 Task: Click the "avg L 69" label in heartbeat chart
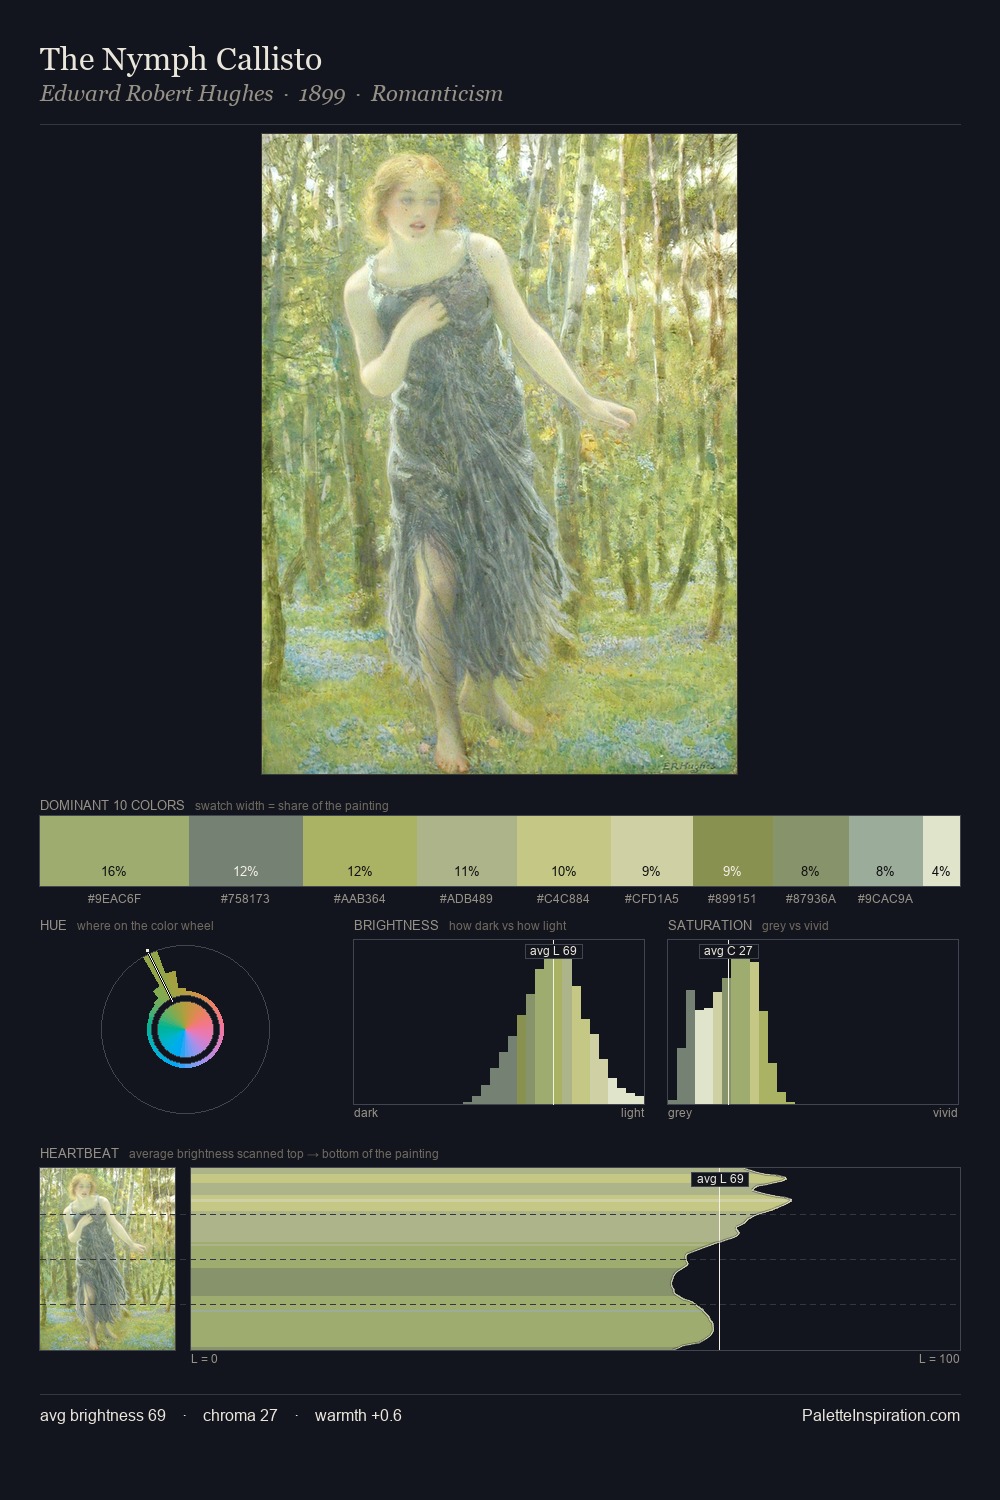pos(719,1179)
